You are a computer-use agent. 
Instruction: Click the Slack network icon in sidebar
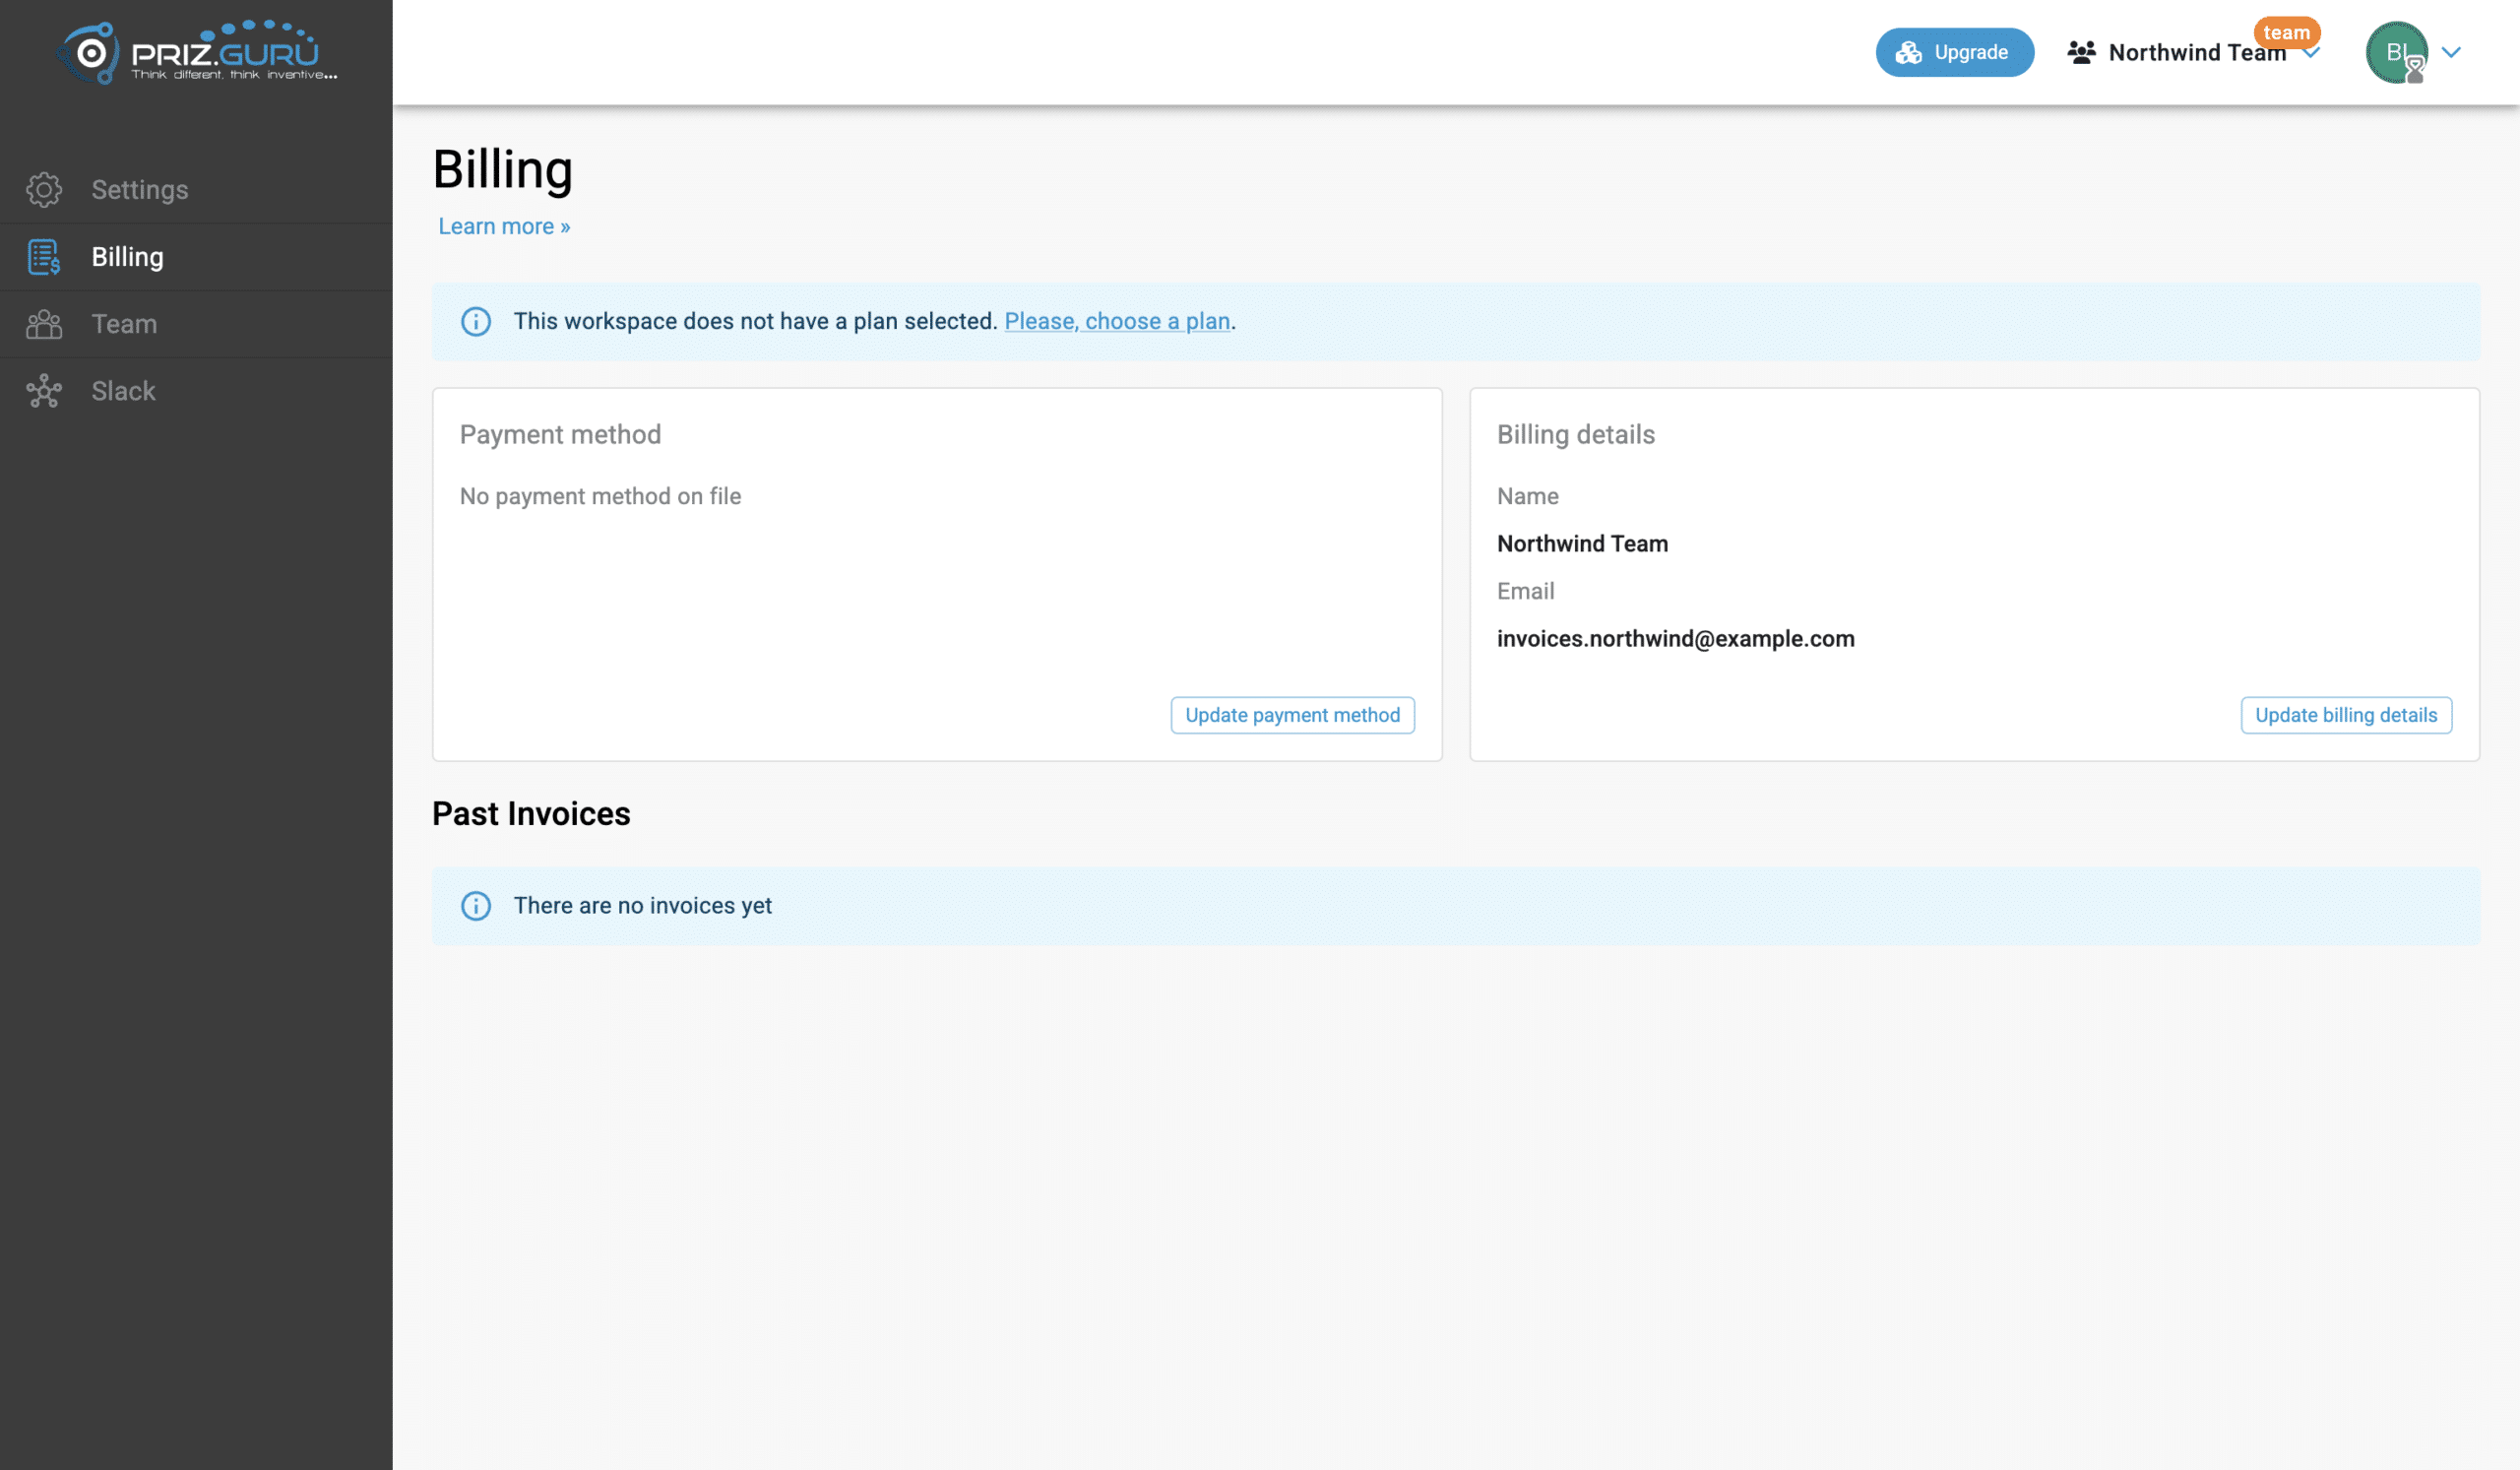[44, 390]
